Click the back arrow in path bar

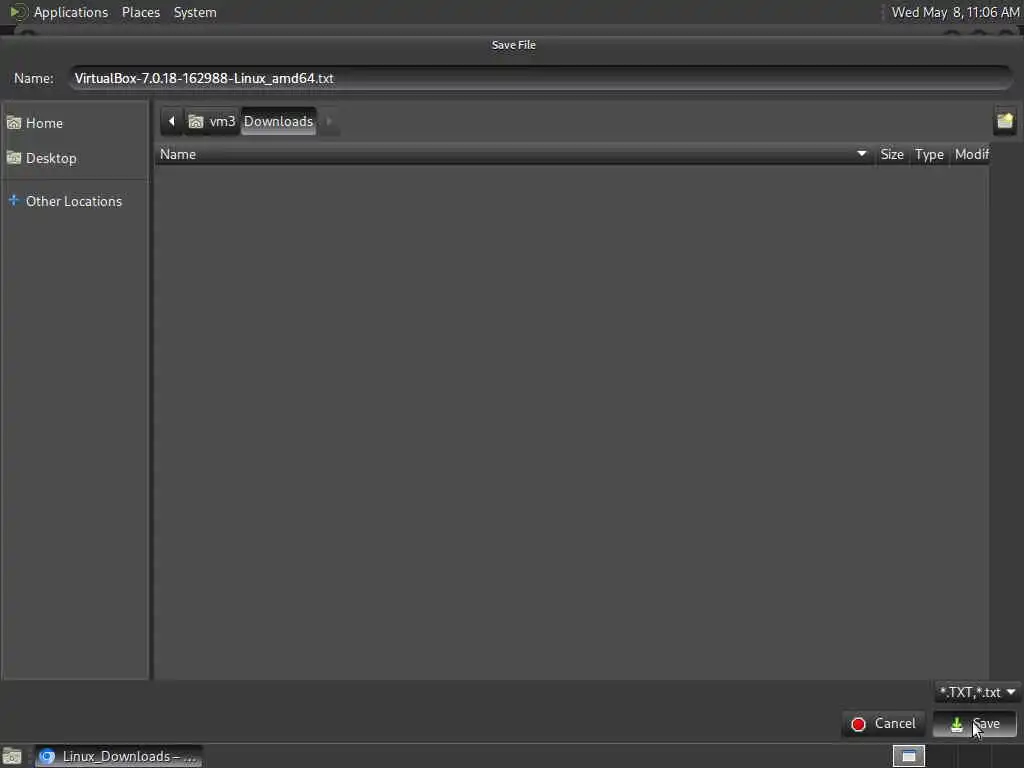(172, 121)
